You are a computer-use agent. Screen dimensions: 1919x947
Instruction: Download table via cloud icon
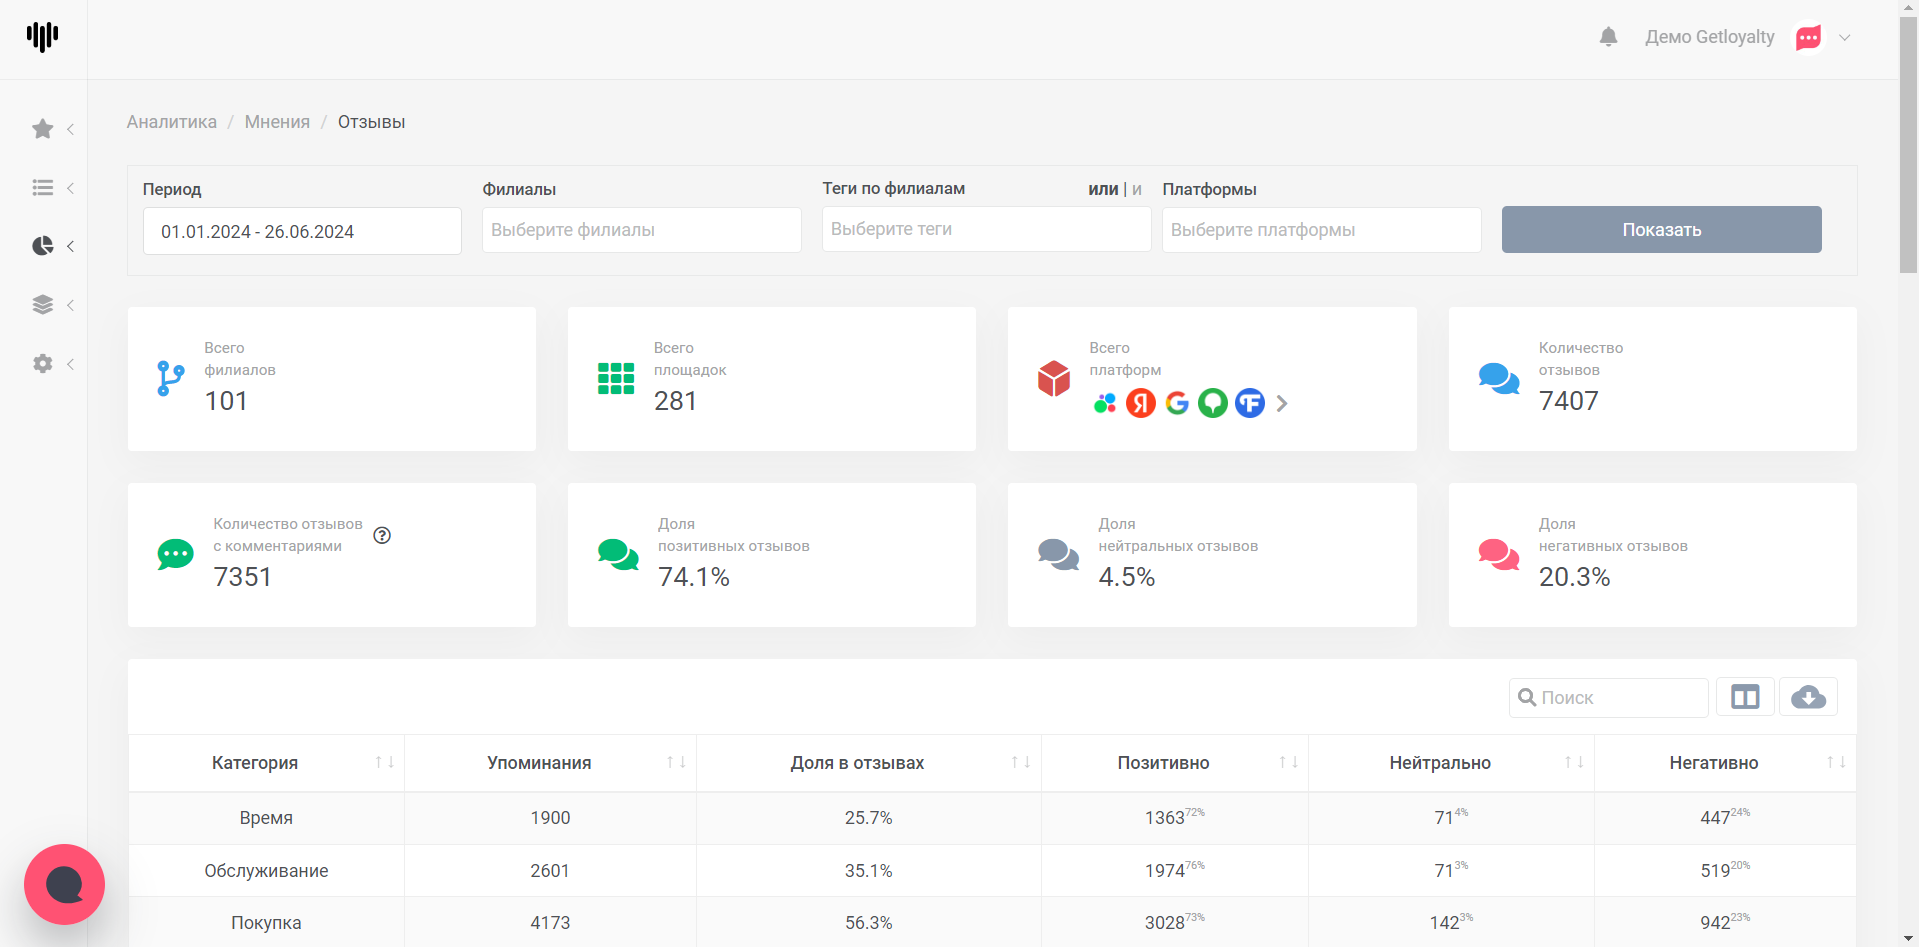[x=1808, y=697]
